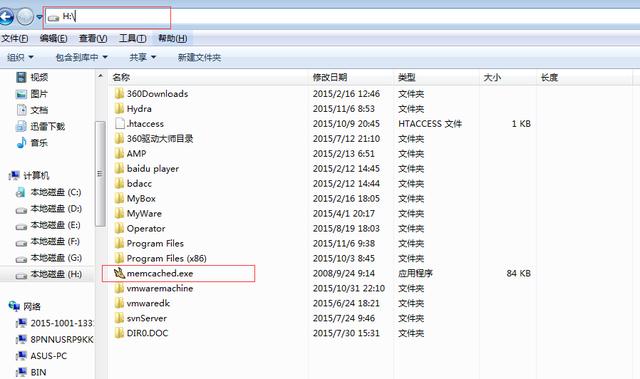Screen dimensions: 640x379
Task: Select network computer ASUS-PC
Action: pos(41,356)
